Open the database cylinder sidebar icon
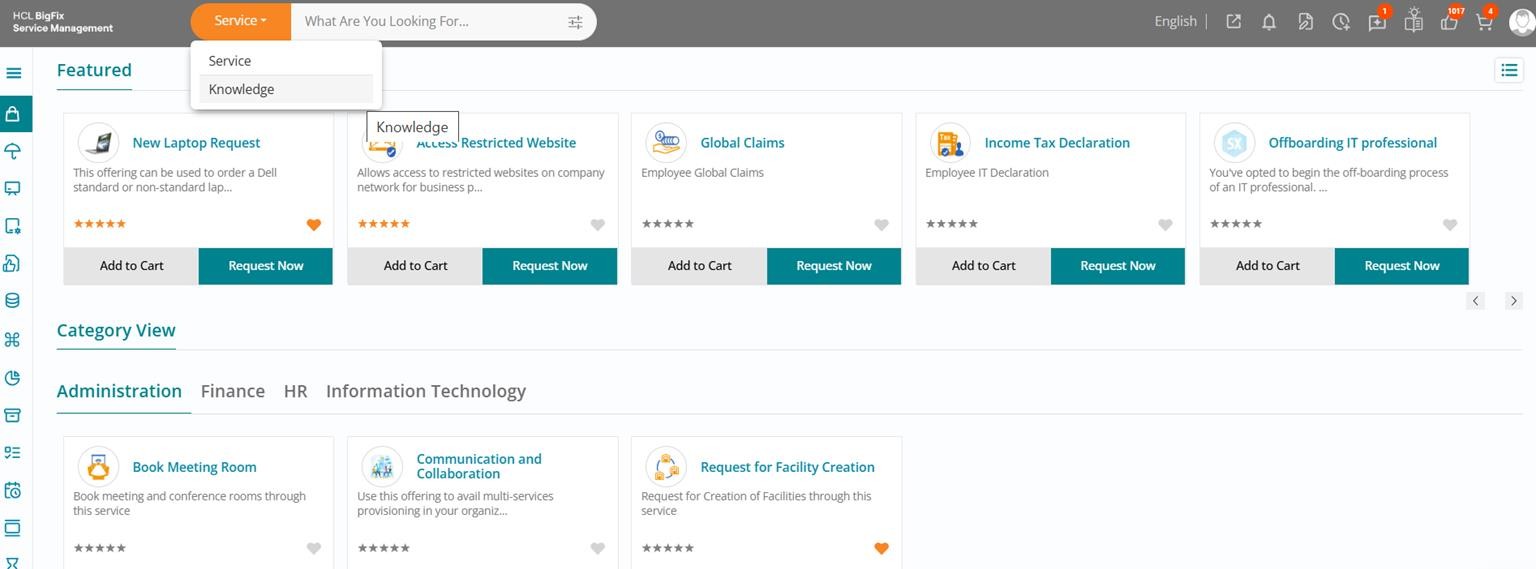 (13, 301)
